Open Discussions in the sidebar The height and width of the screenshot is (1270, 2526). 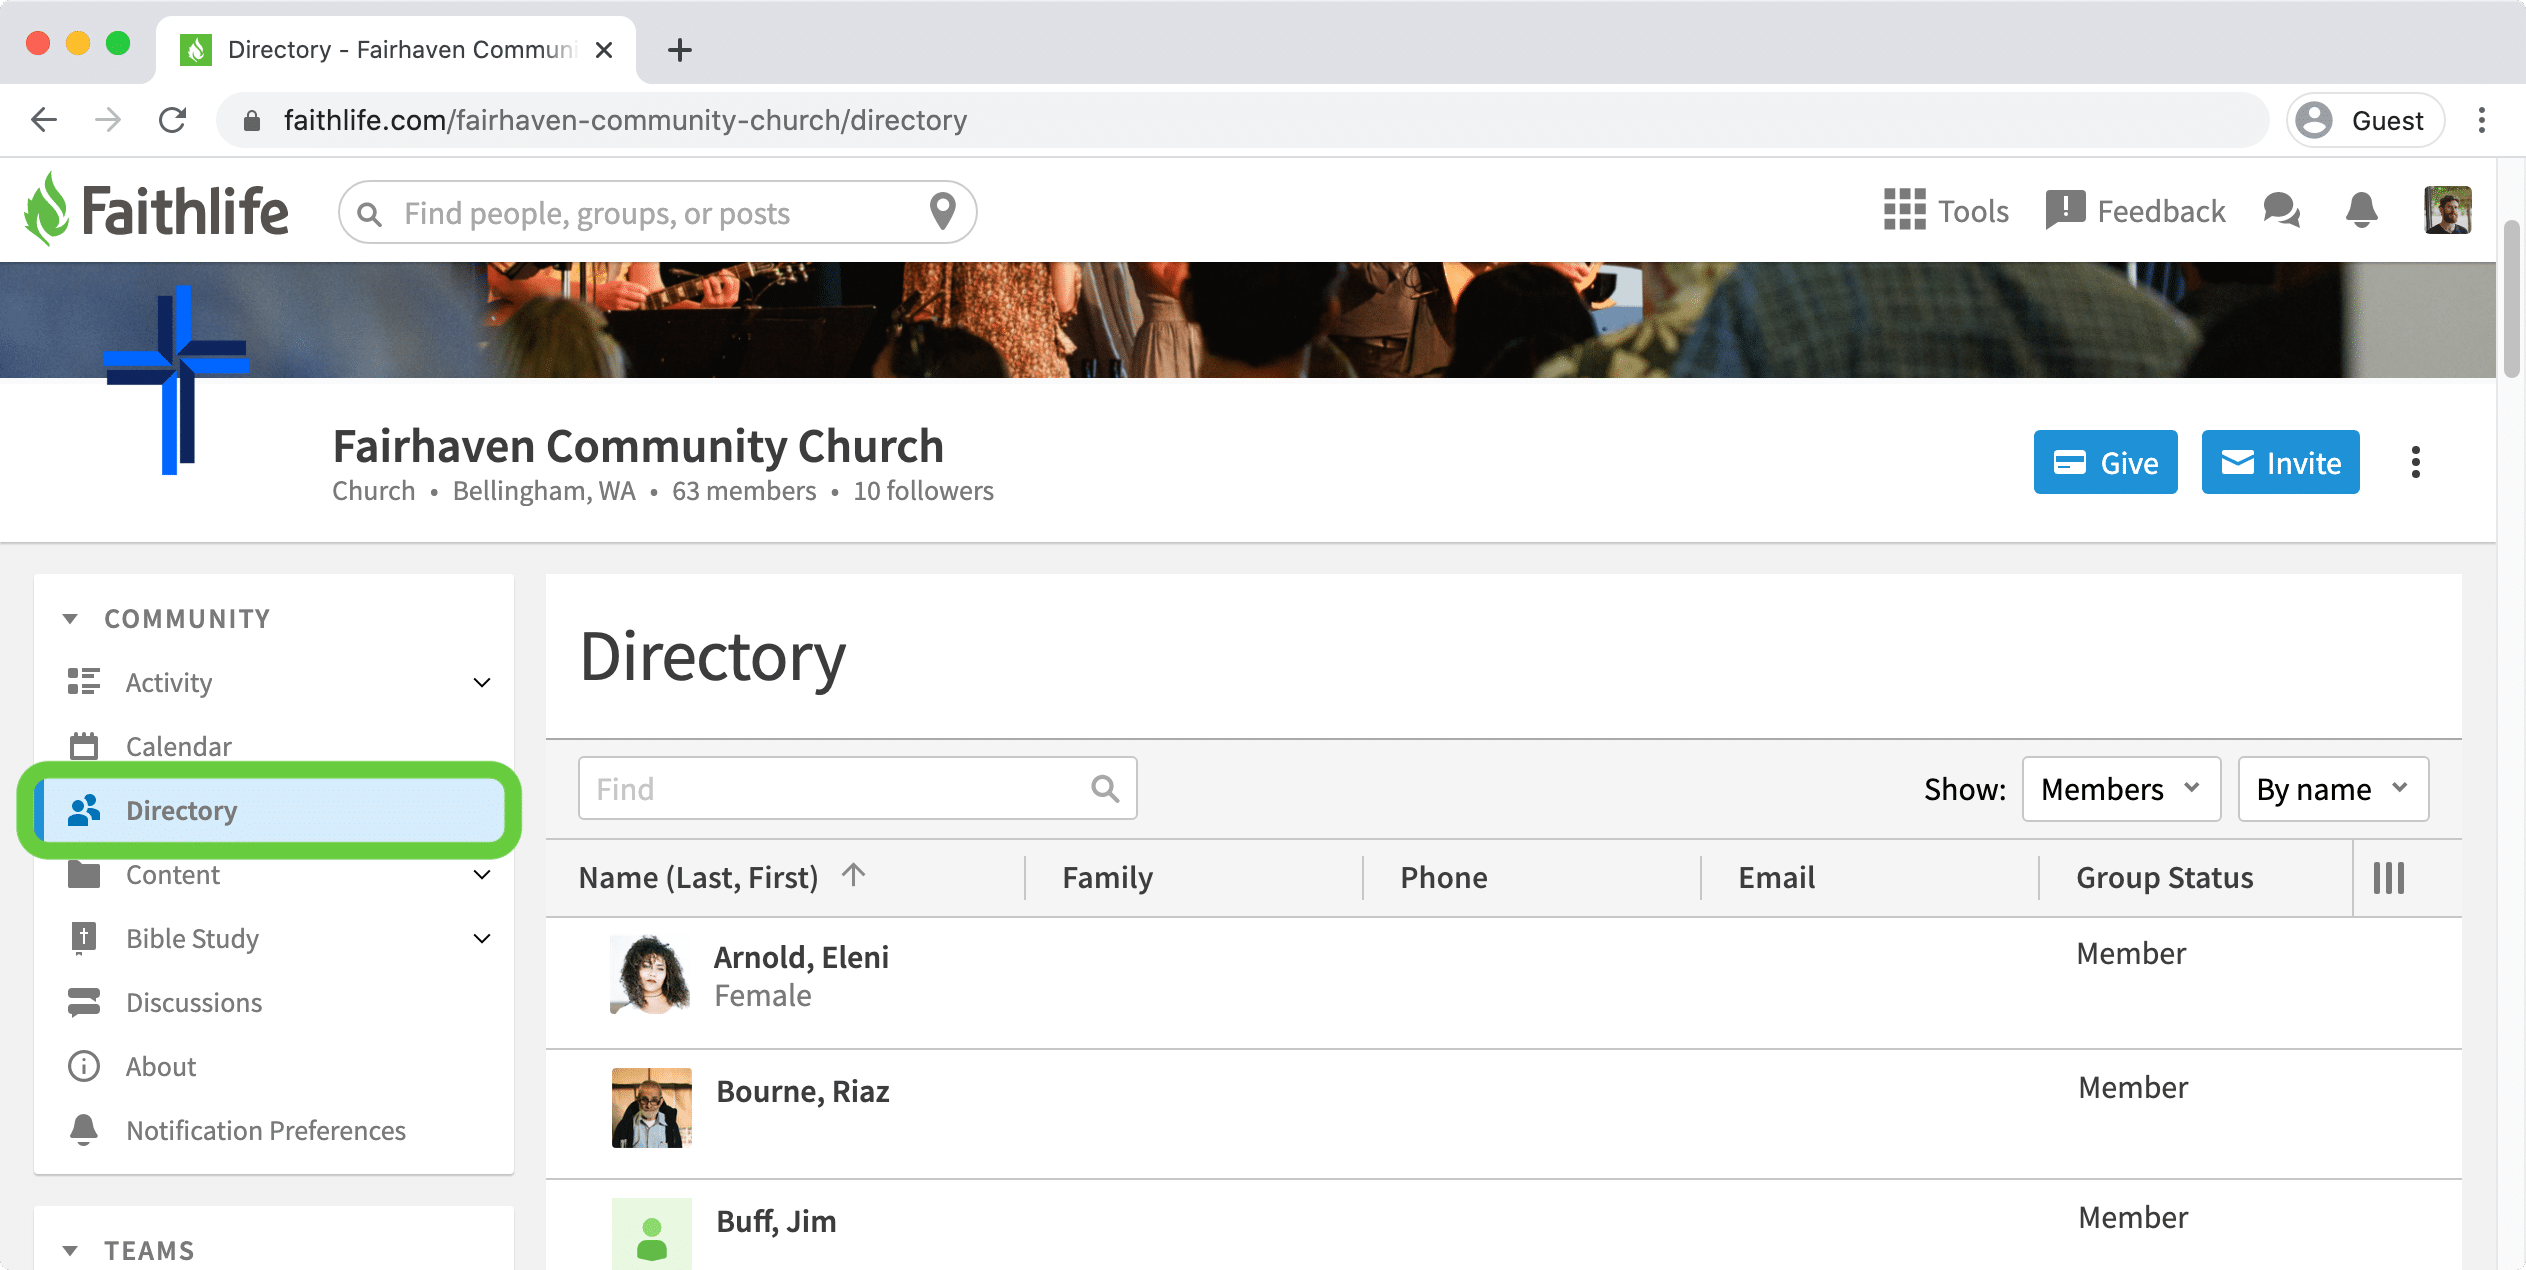point(194,1003)
